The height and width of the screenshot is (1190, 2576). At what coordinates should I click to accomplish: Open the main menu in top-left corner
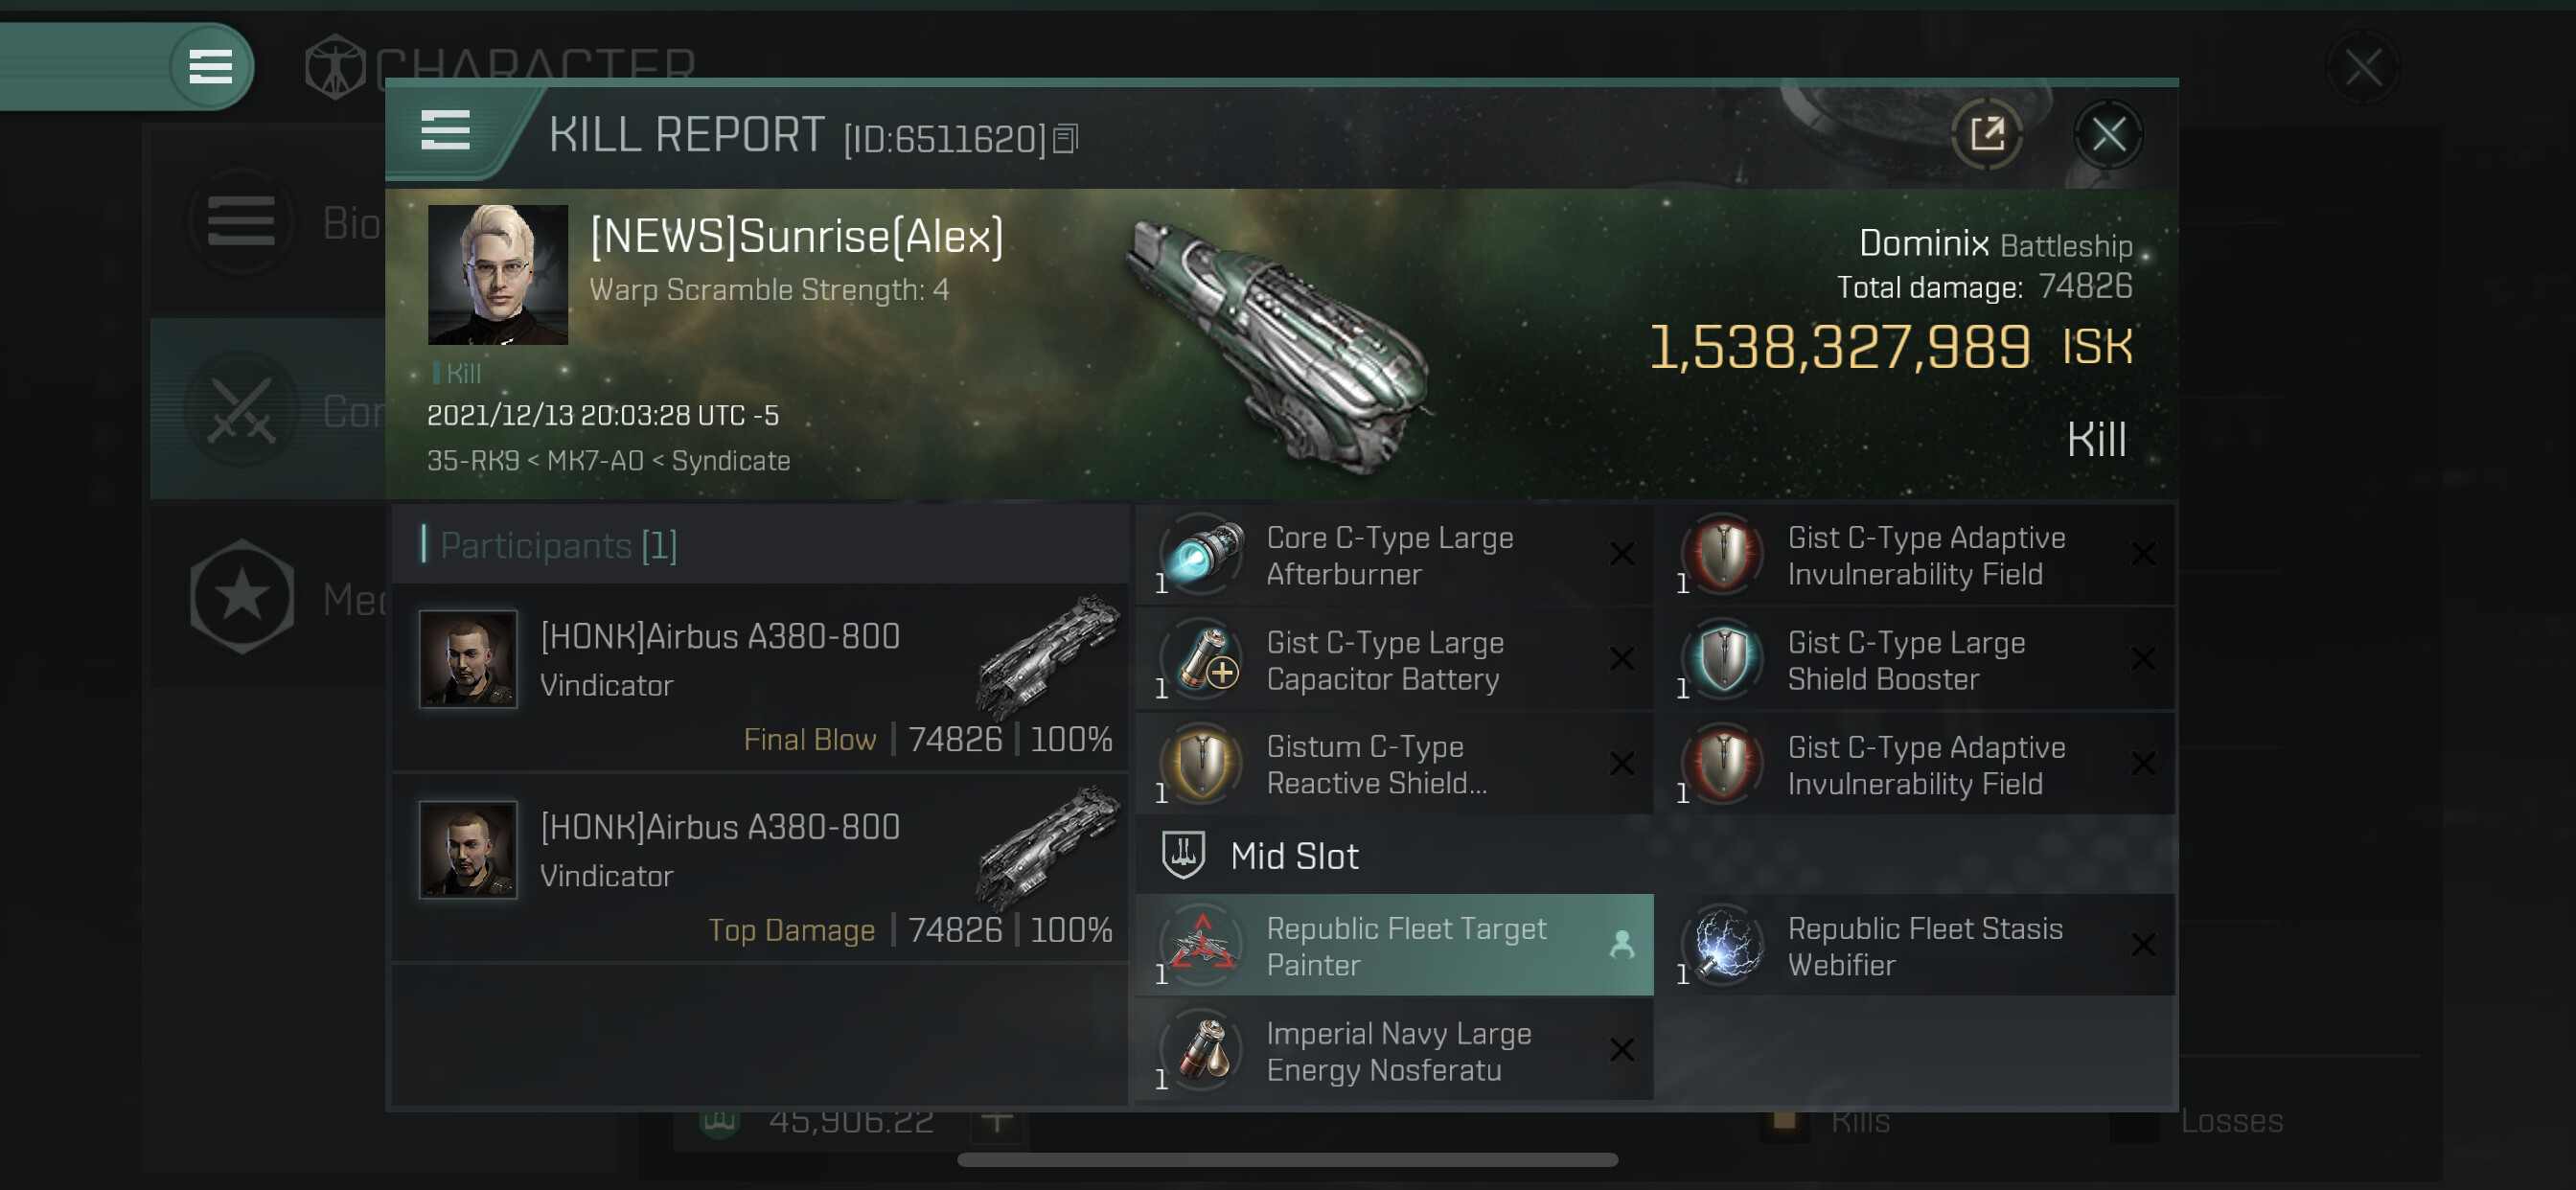click(x=210, y=67)
